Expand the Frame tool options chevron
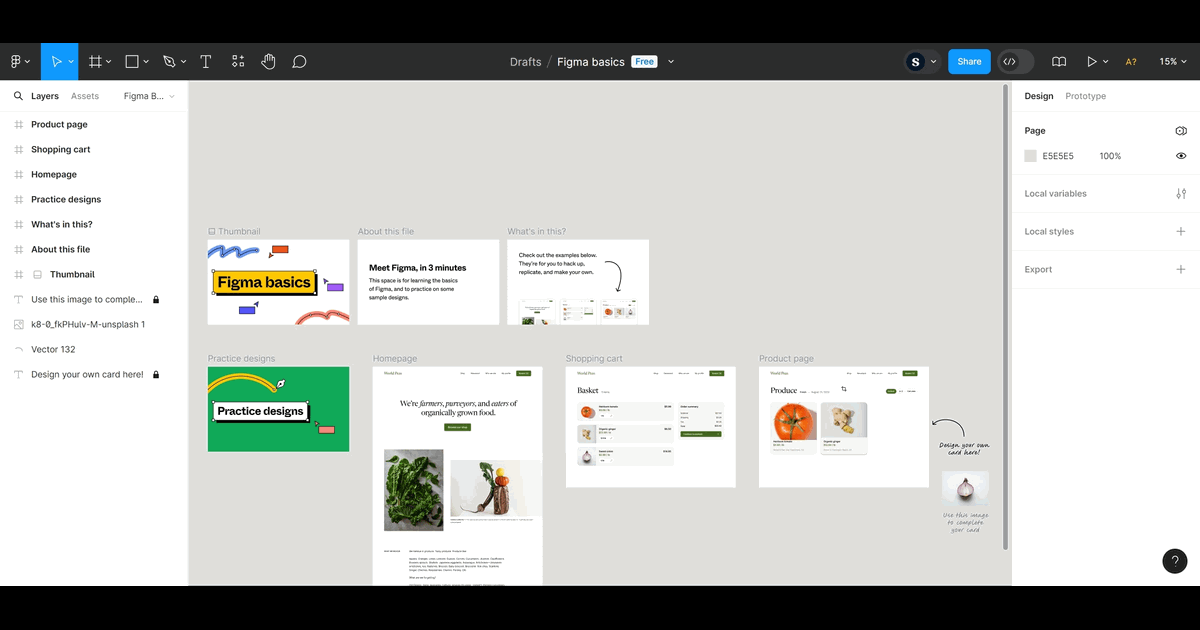Viewport: 1200px width, 630px height. tap(109, 62)
